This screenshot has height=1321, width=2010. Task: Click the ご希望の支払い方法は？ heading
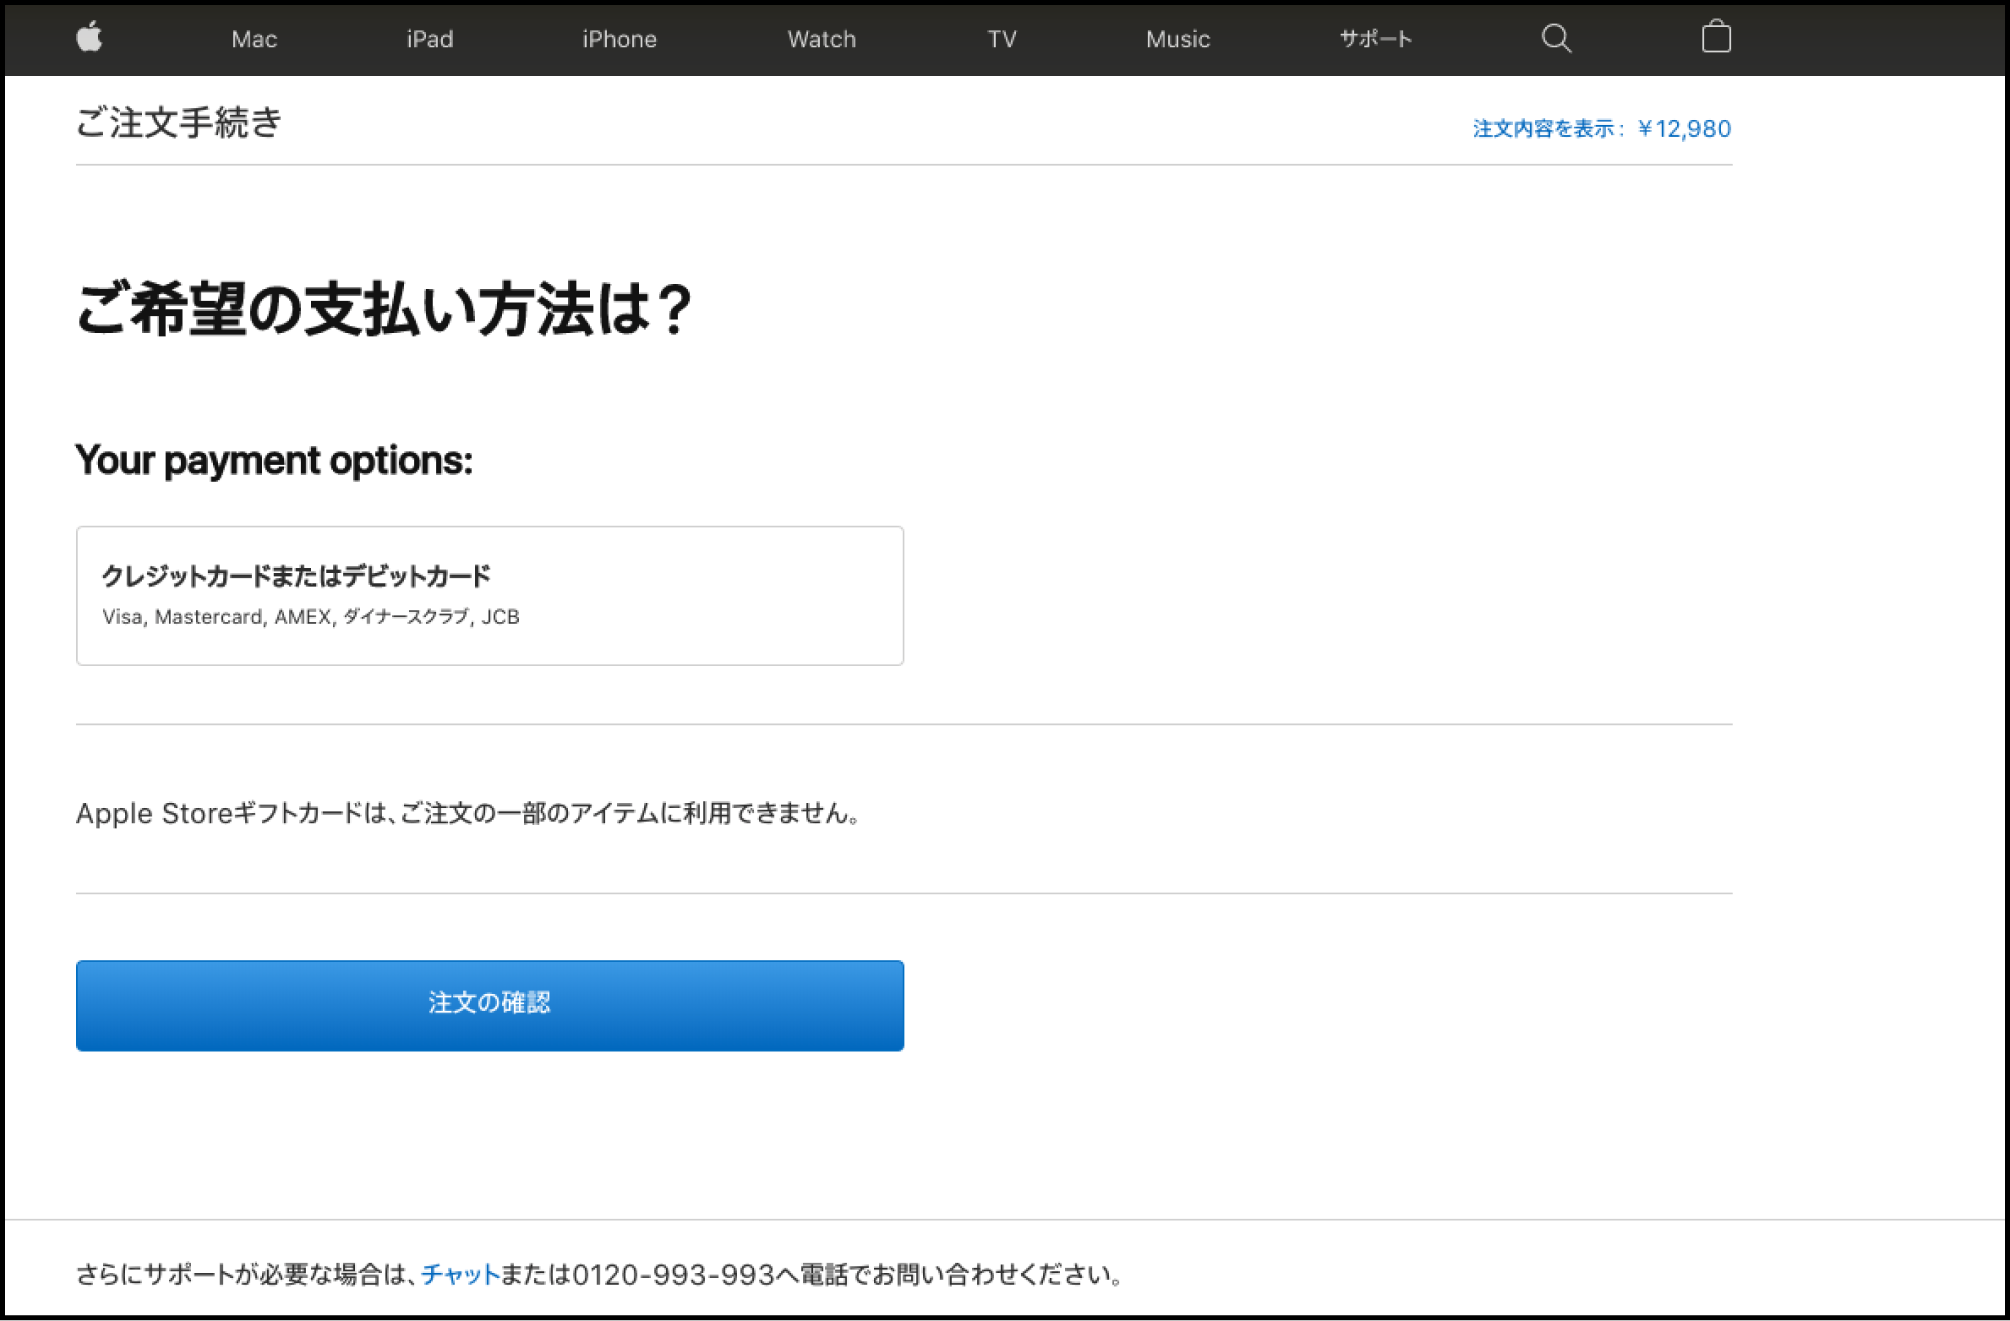click(384, 308)
